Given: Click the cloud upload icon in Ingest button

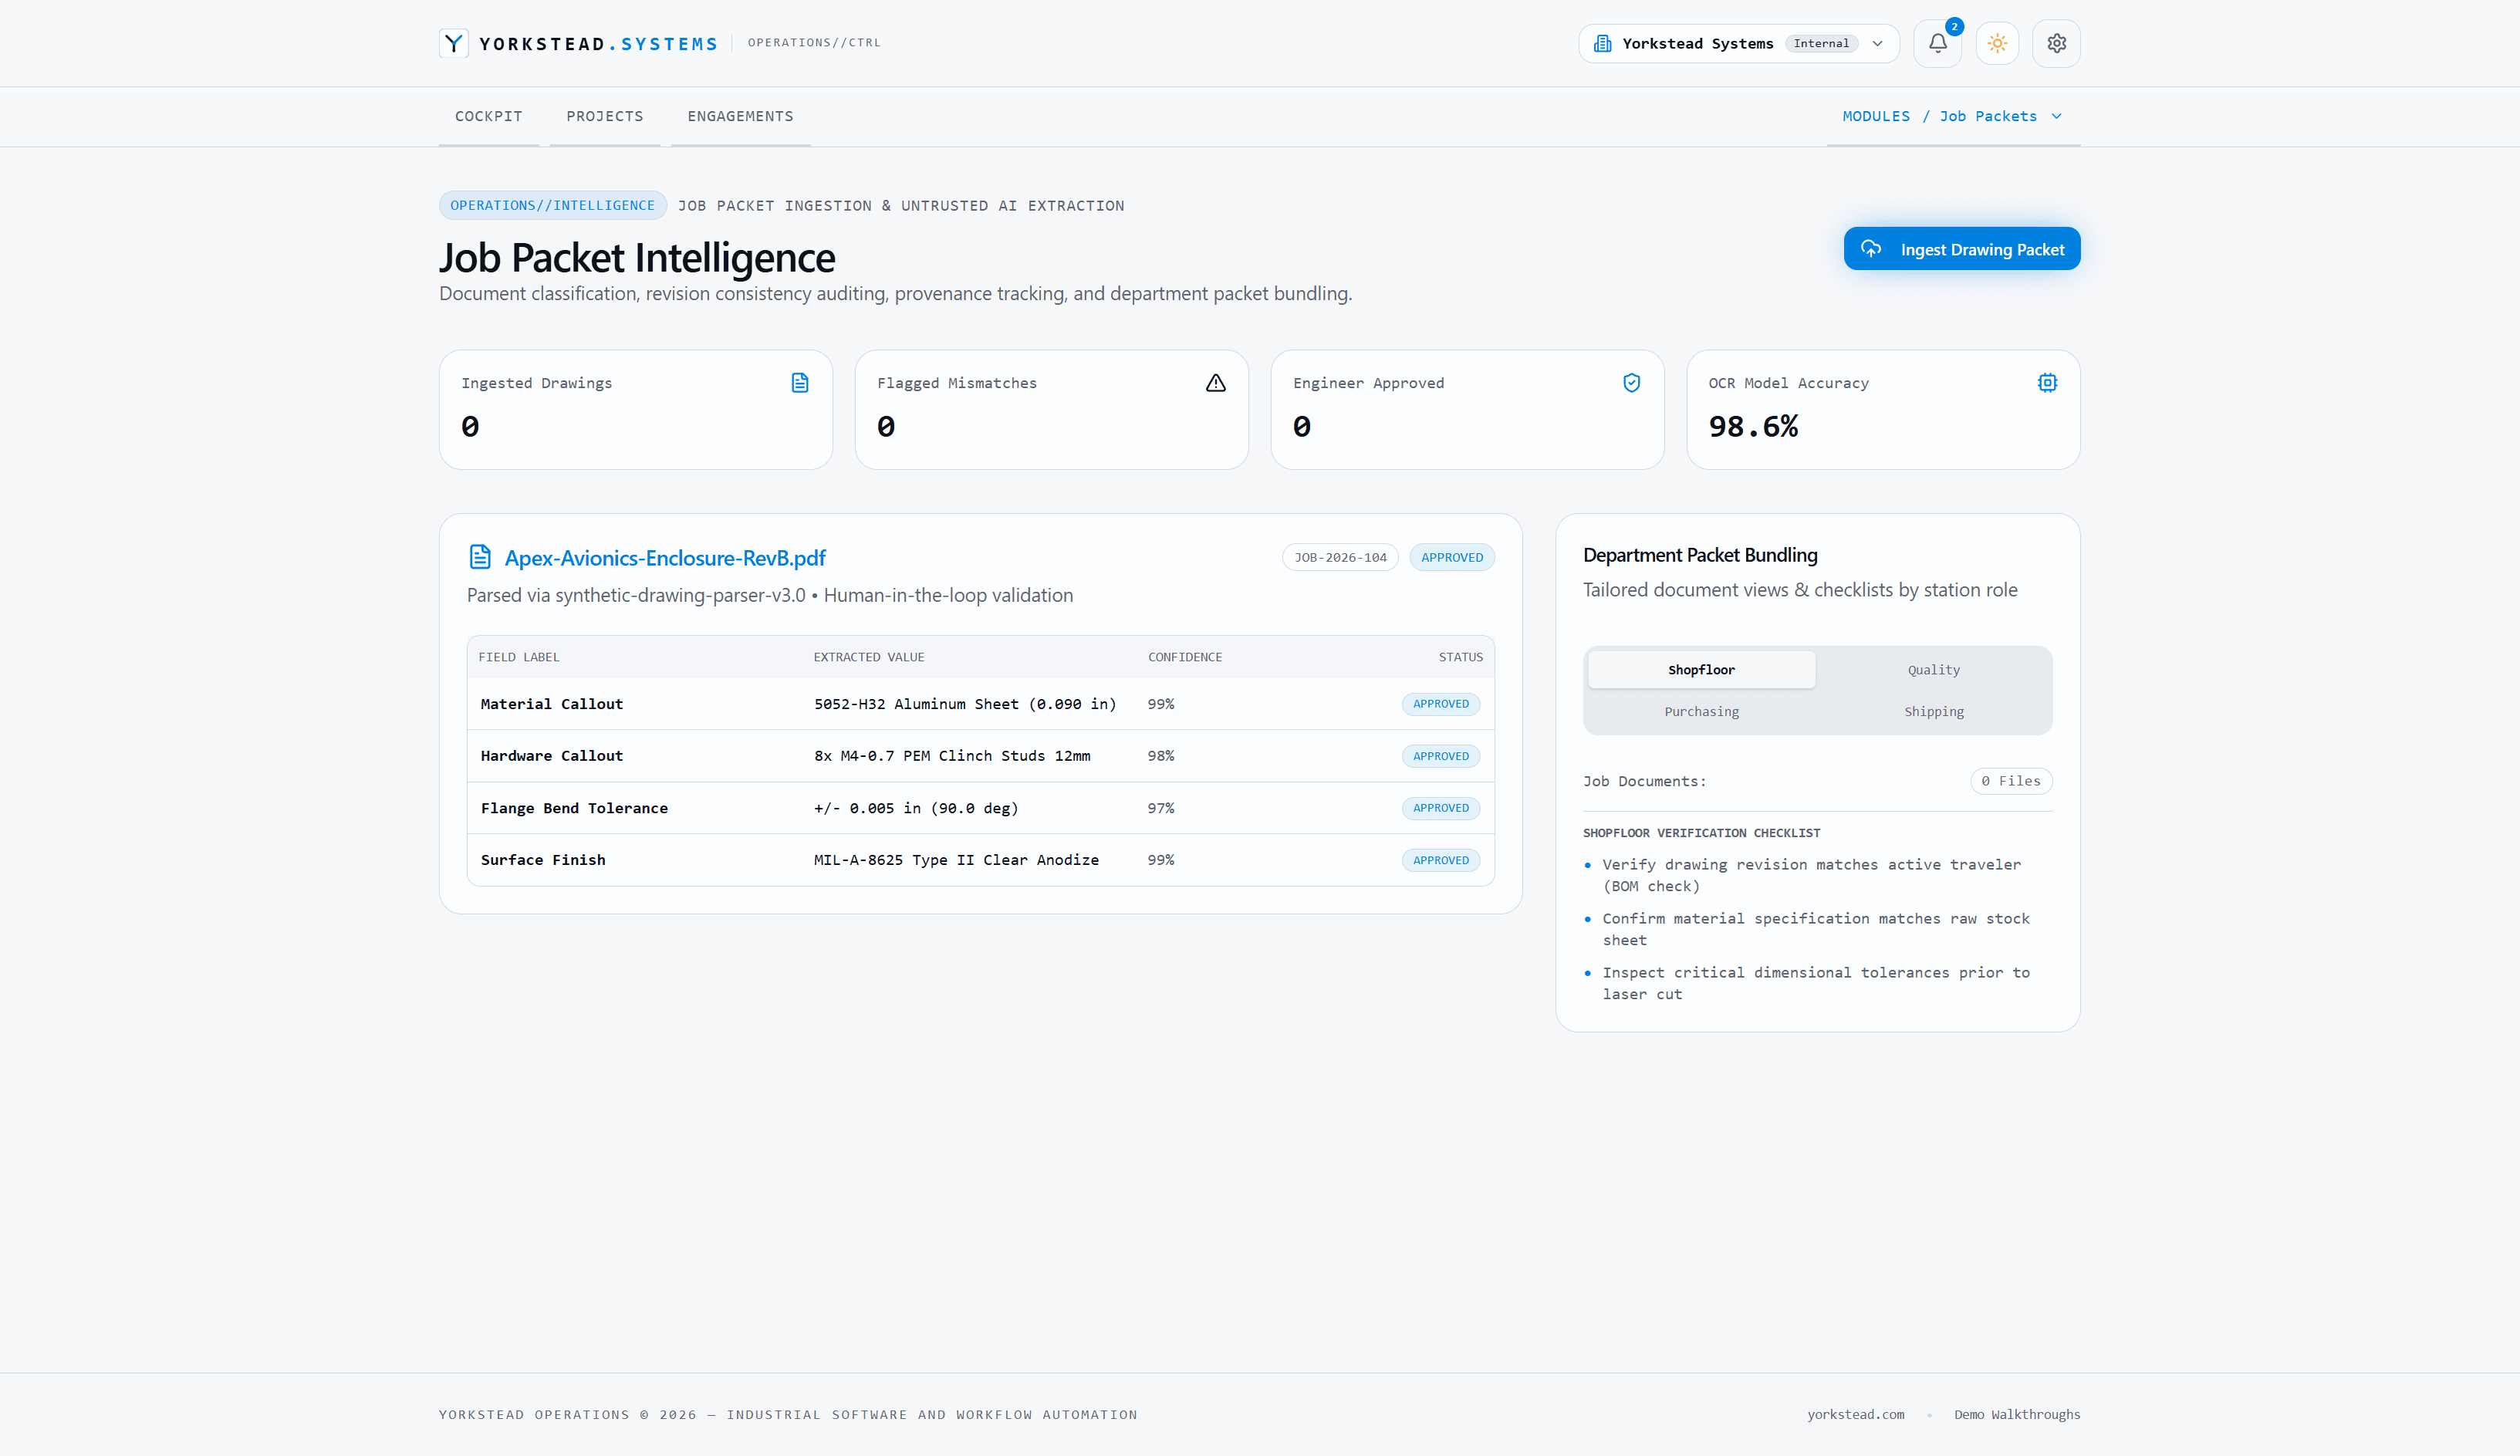Looking at the screenshot, I should [1870, 249].
